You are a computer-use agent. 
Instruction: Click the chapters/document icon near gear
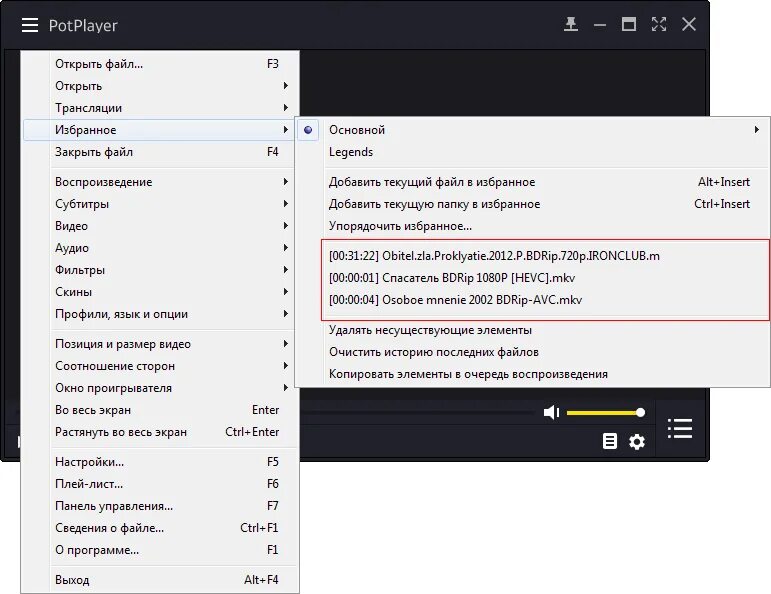tap(610, 441)
